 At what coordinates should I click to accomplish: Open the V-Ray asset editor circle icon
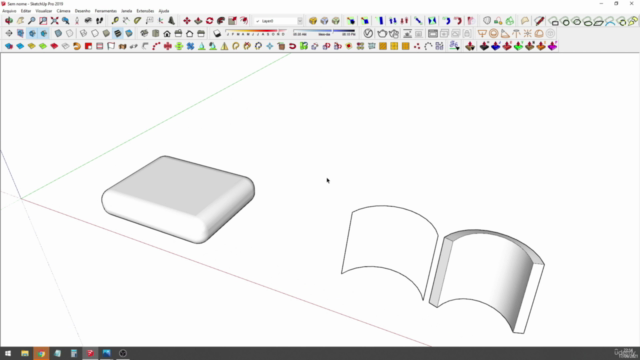point(368,33)
